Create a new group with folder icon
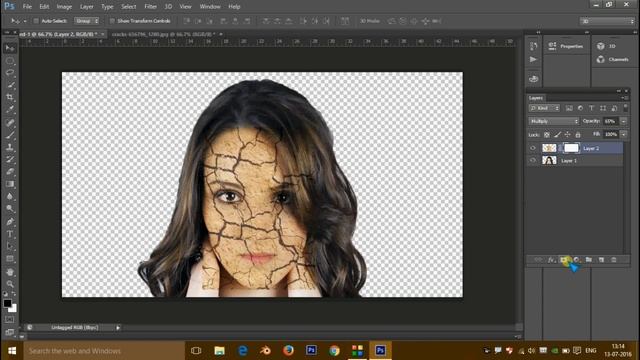The height and width of the screenshot is (360, 640). point(589,260)
